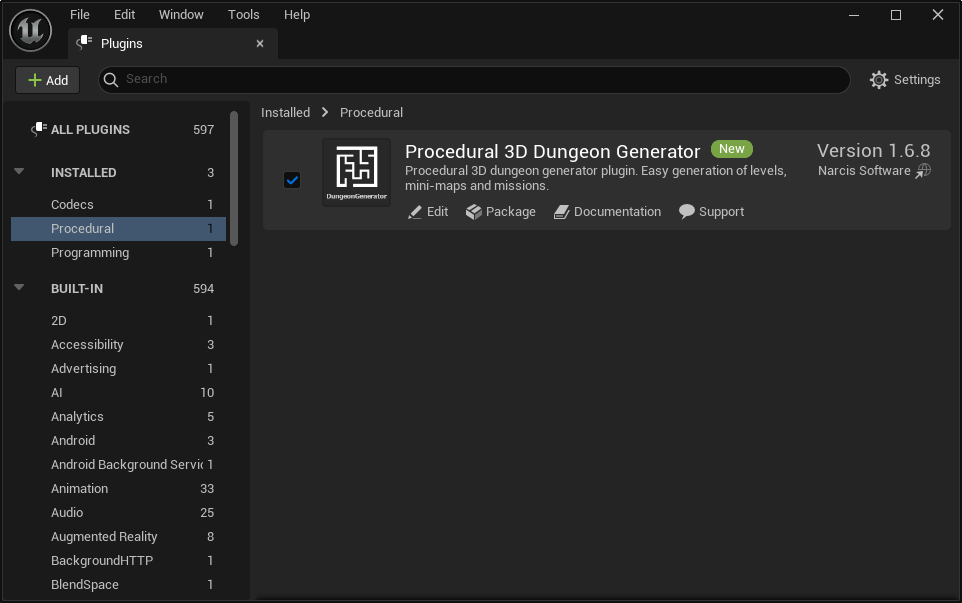Image resolution: width=962 pixels, height=603 pixels.
Task: Click the All Plugins plug icon
Action: 39,129
